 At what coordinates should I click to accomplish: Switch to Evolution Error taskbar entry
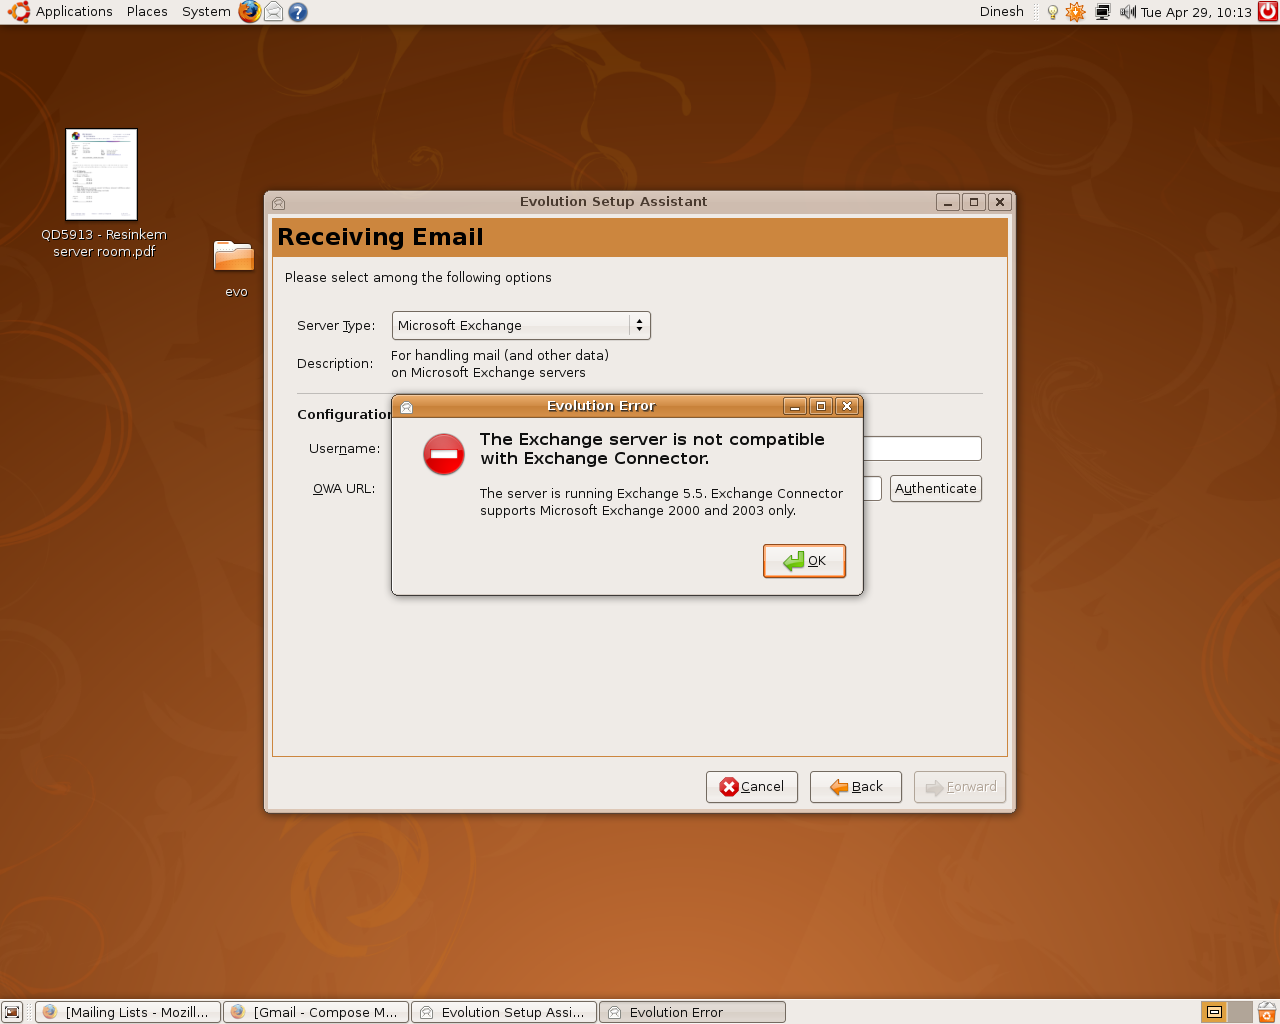(692, 1012)
